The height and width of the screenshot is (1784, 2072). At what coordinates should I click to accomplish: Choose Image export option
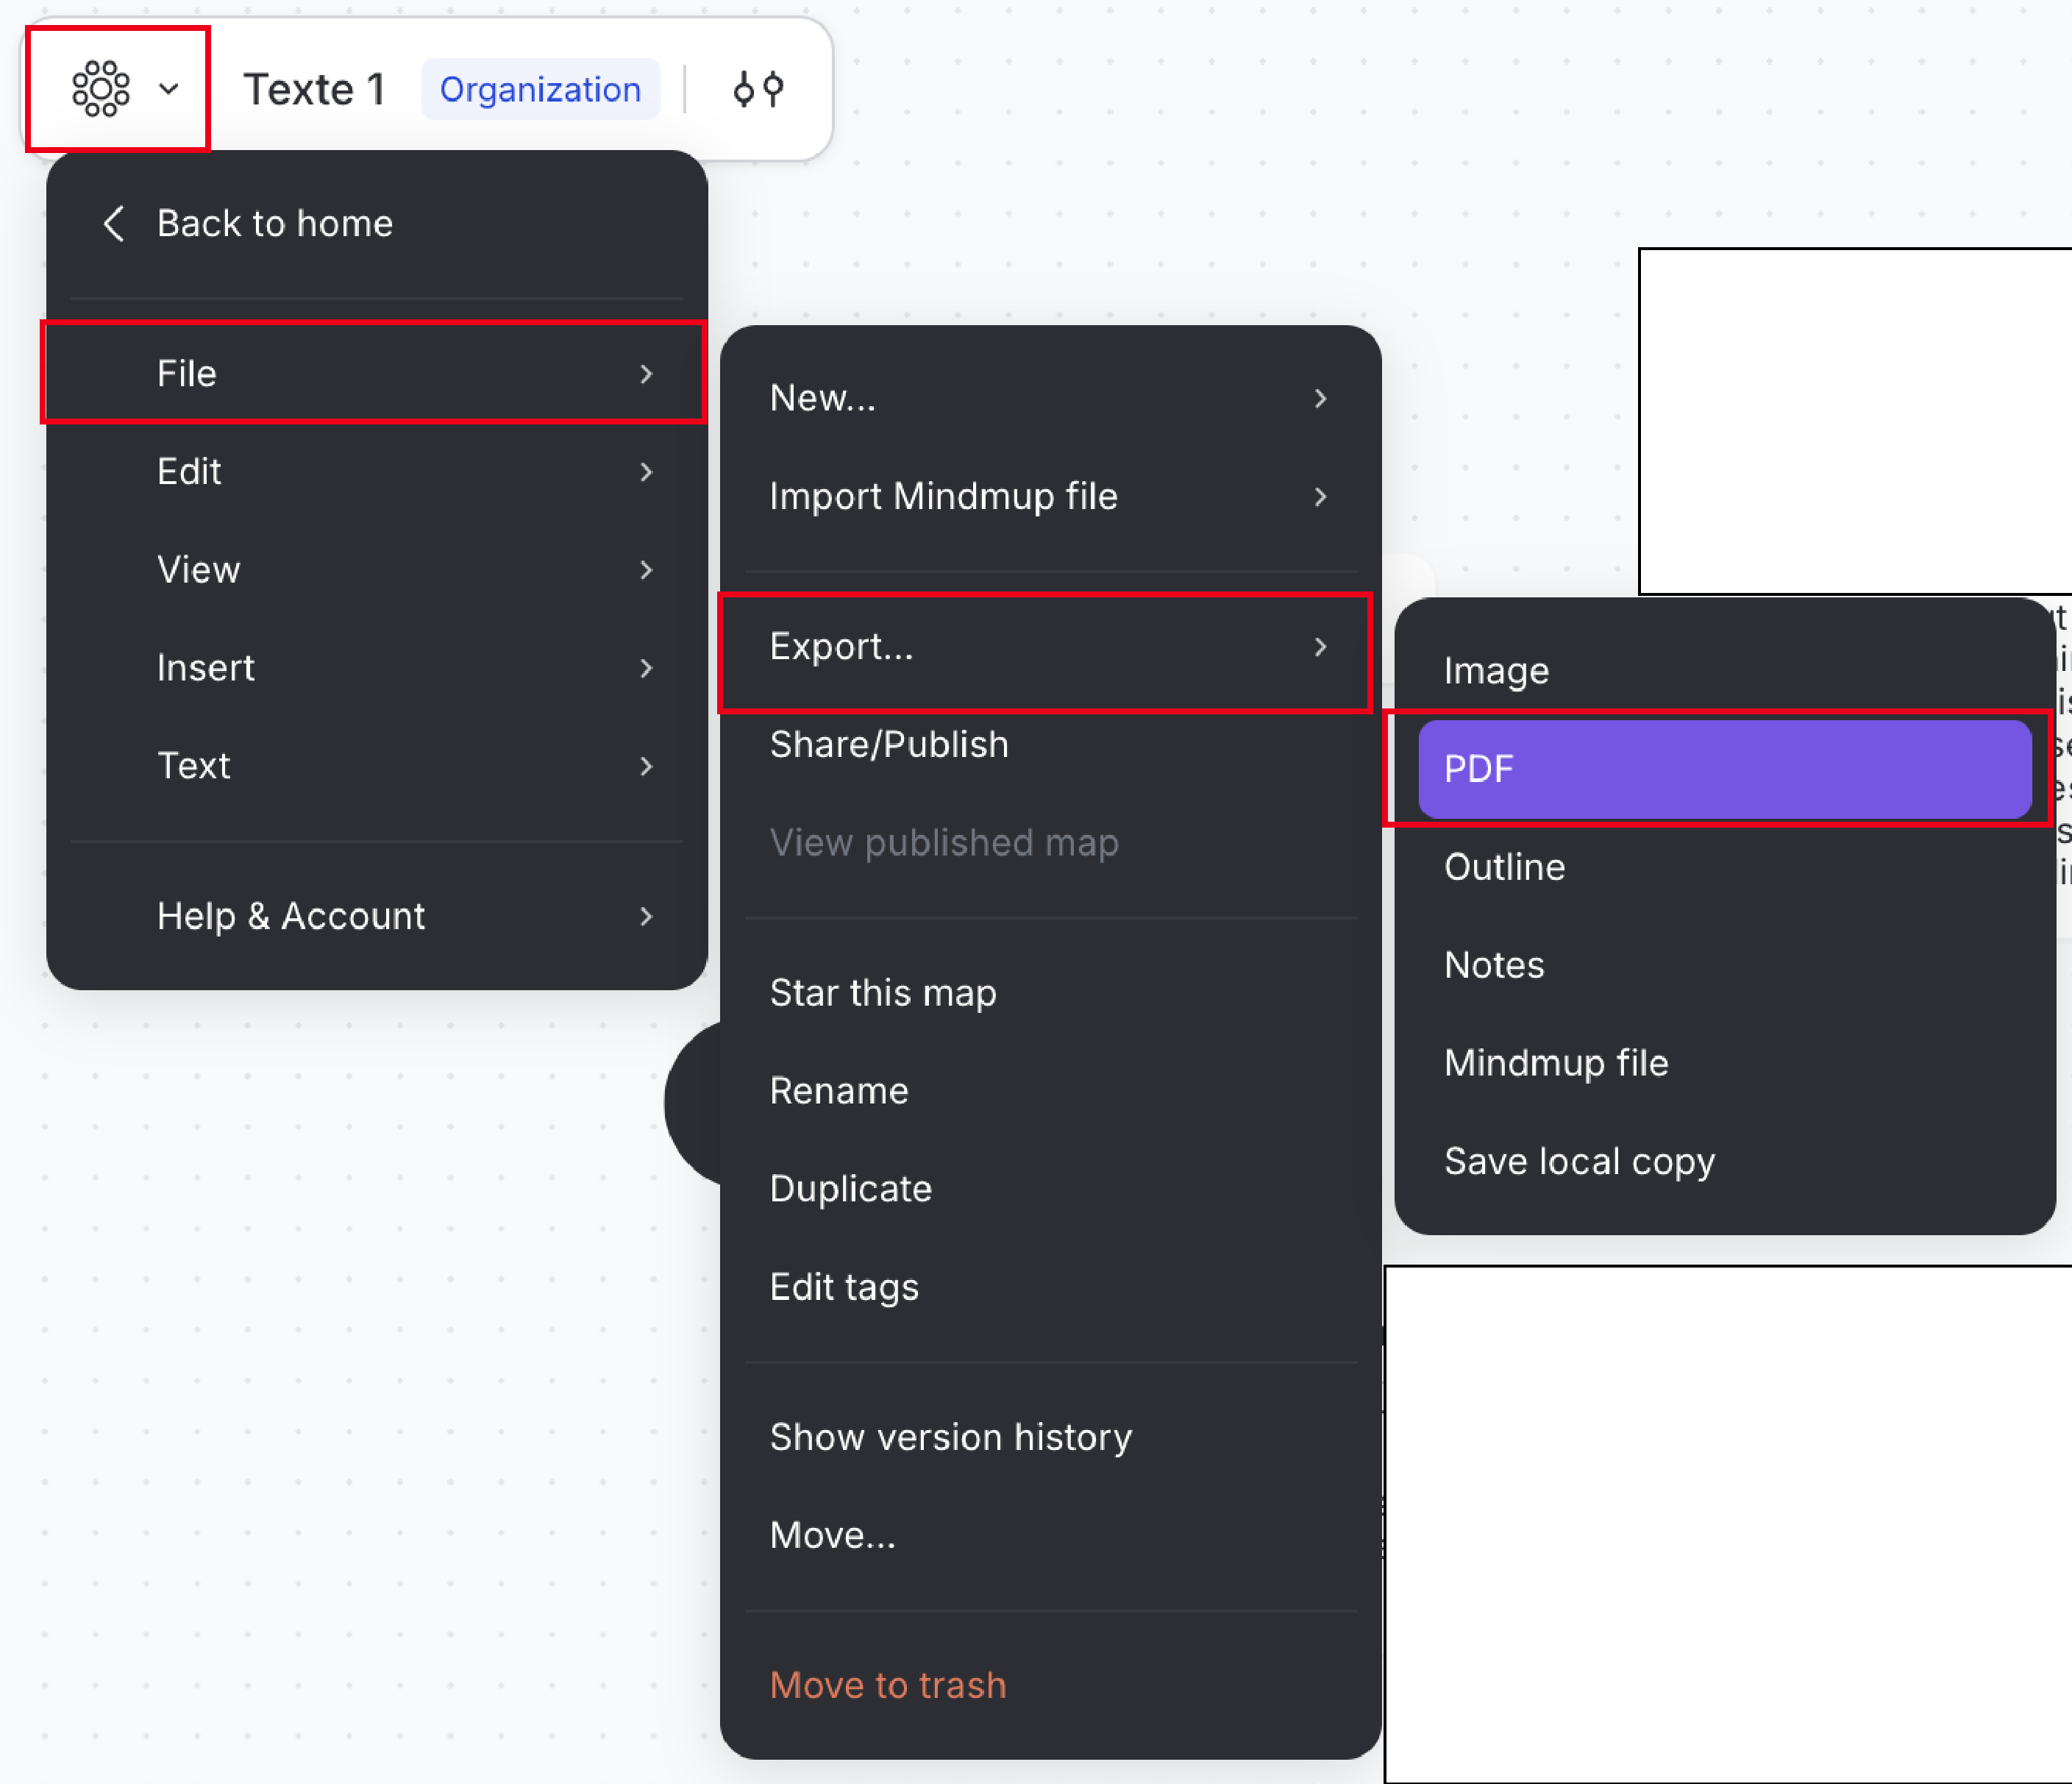coord(1496,670)
